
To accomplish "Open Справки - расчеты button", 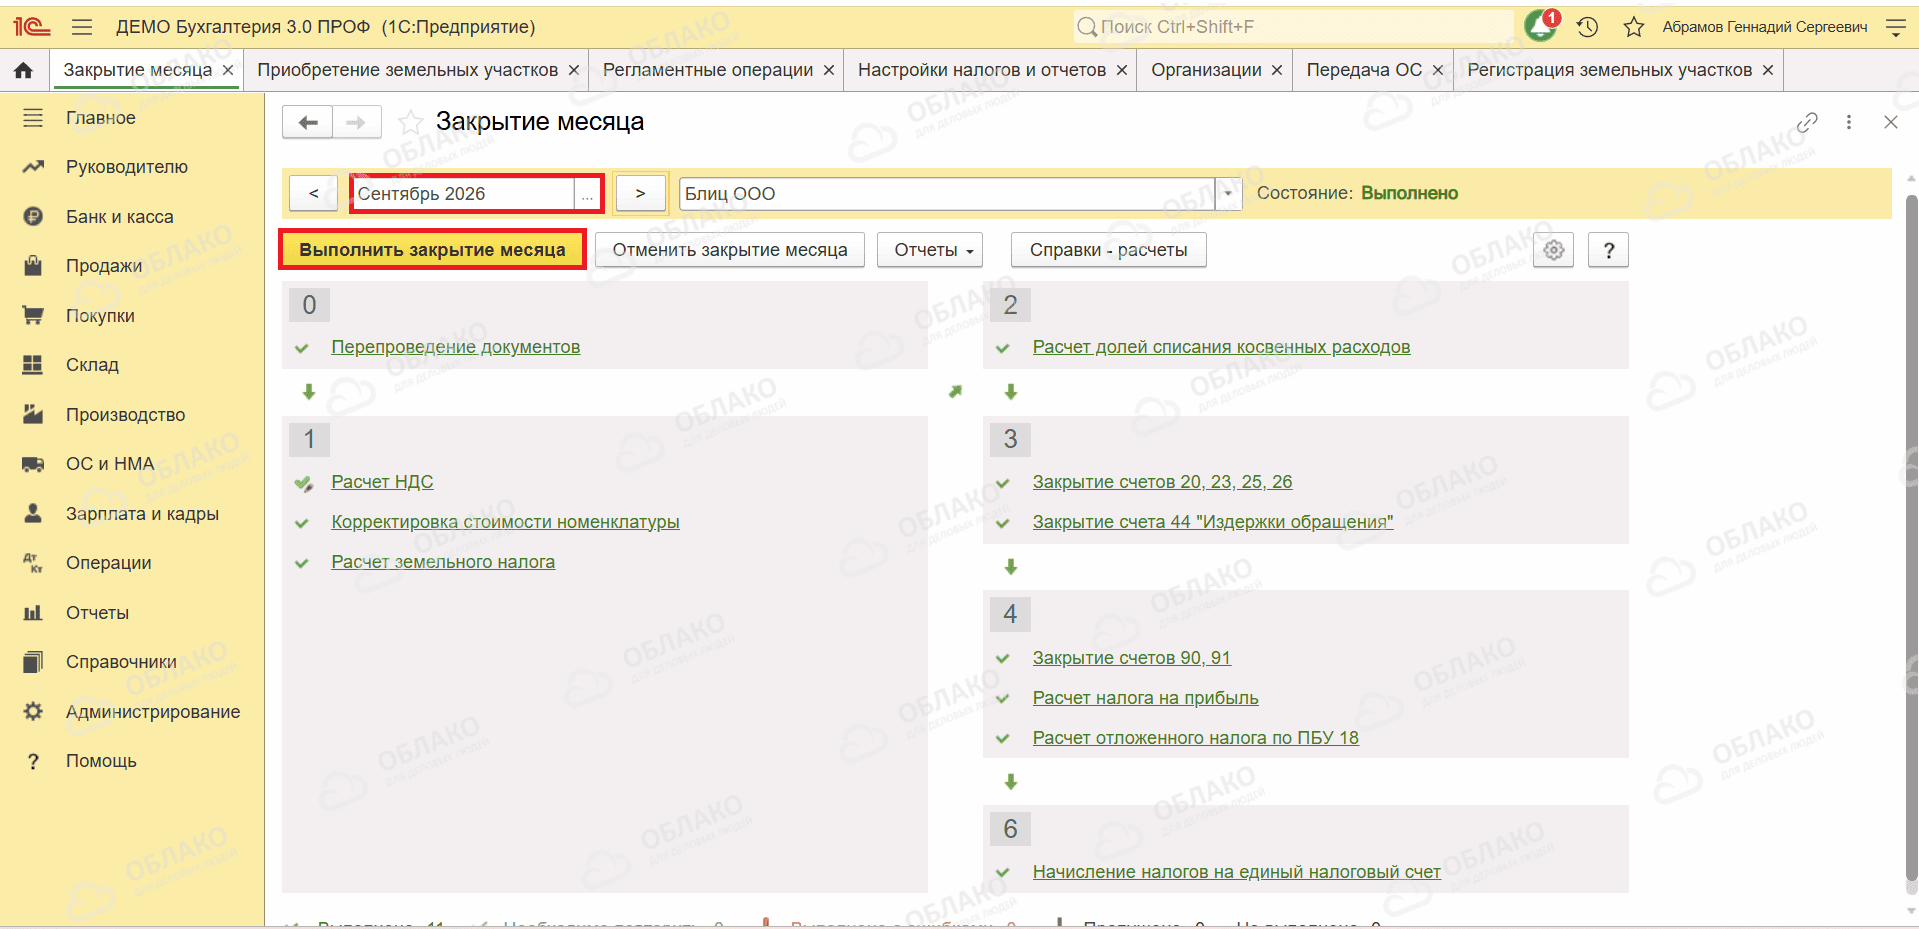I will click(1109, 250).
